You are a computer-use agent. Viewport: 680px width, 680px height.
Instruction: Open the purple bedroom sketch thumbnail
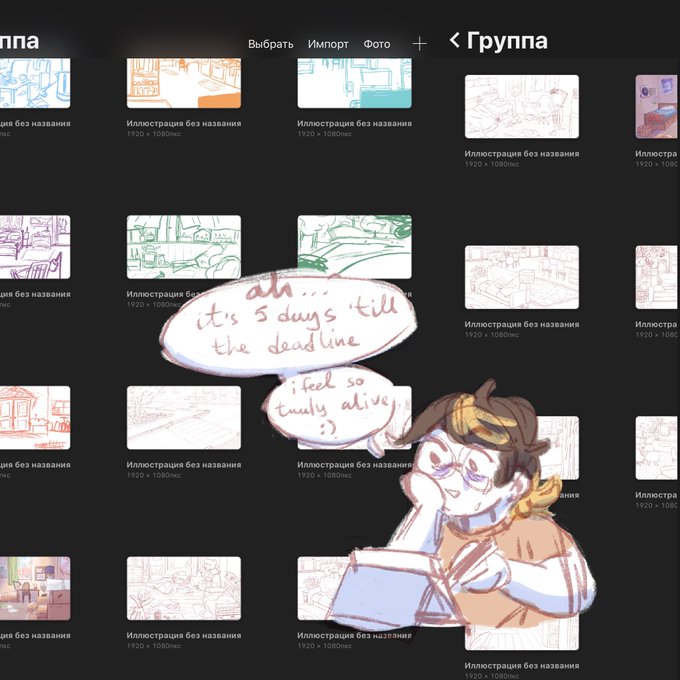[x=35, y=247]
